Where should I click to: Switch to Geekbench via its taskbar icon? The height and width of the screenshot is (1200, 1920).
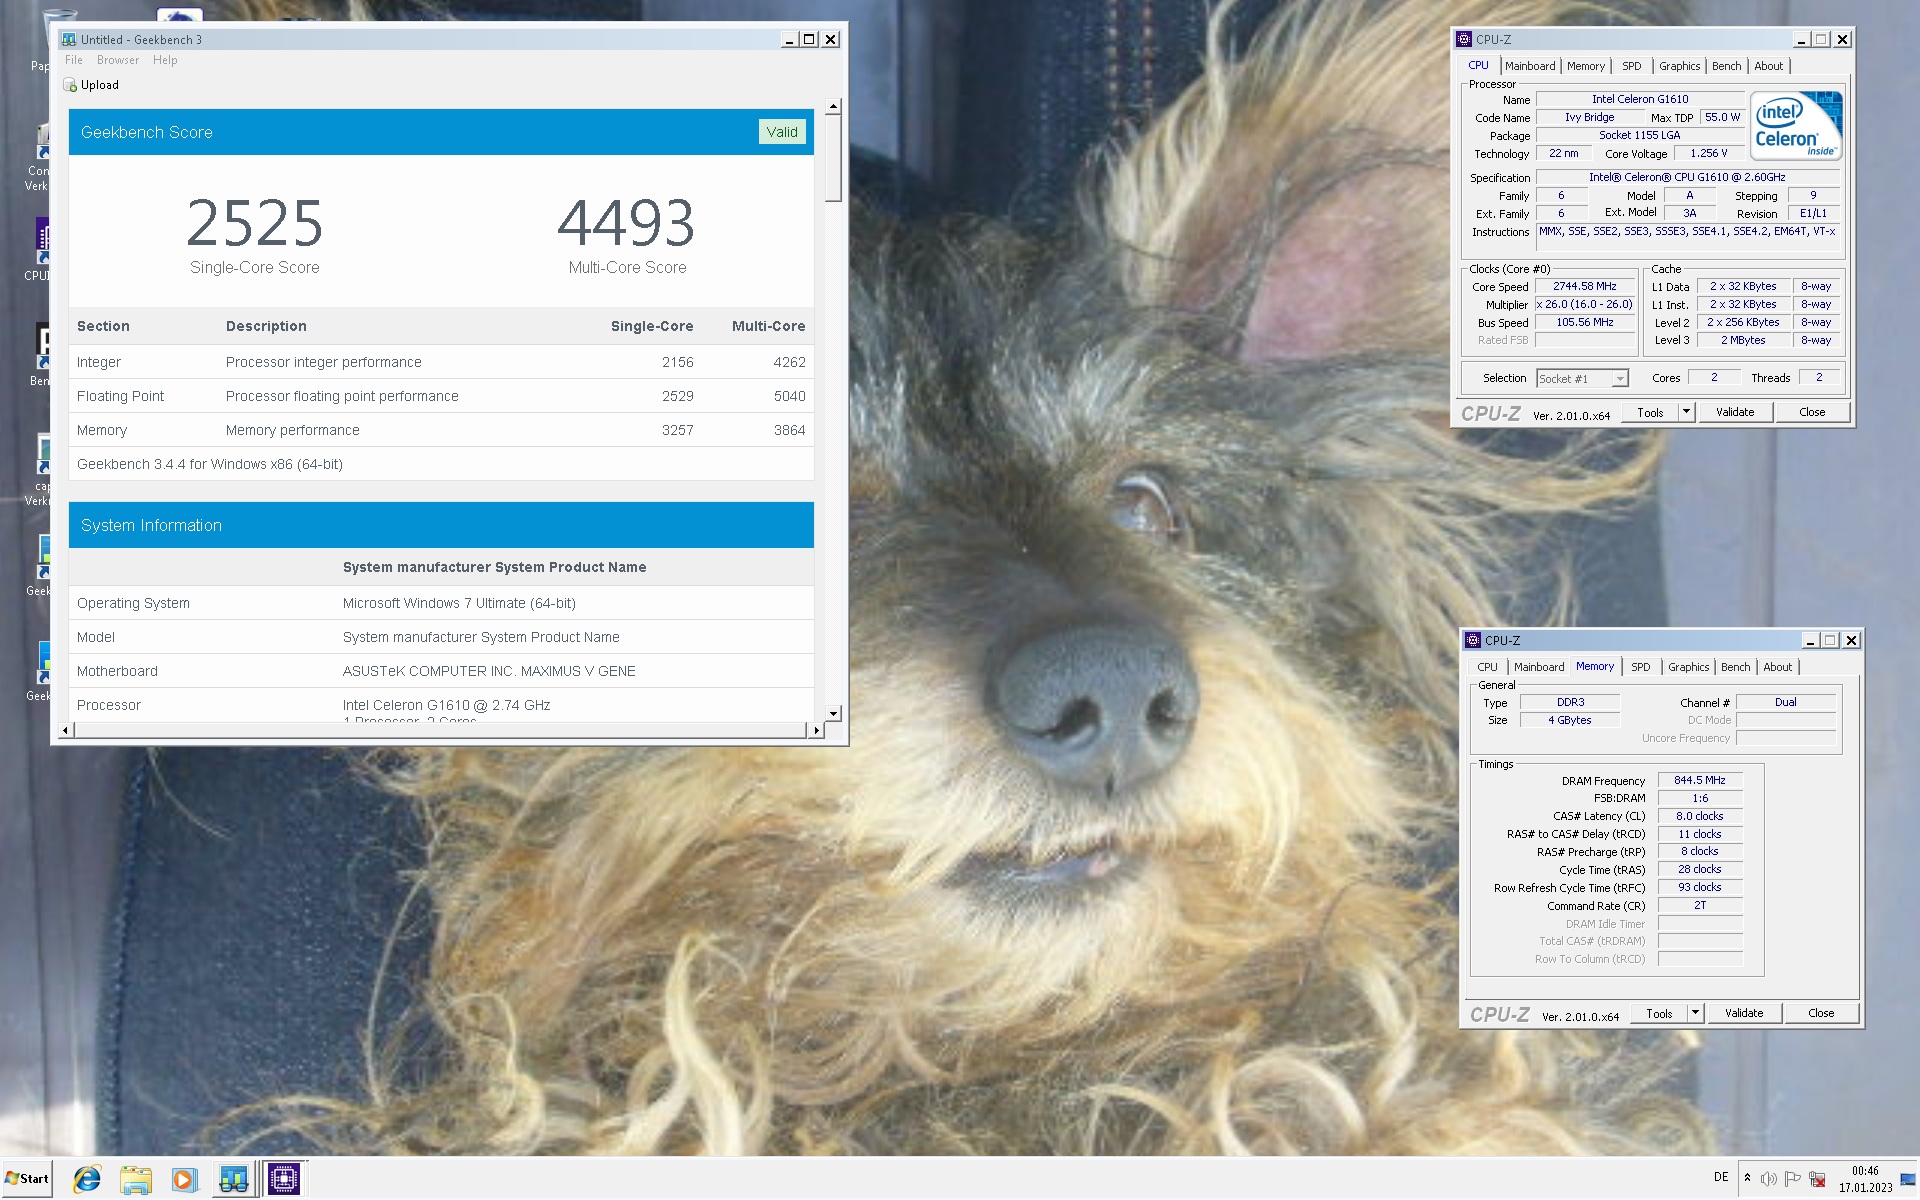(x=234, y=1179)
